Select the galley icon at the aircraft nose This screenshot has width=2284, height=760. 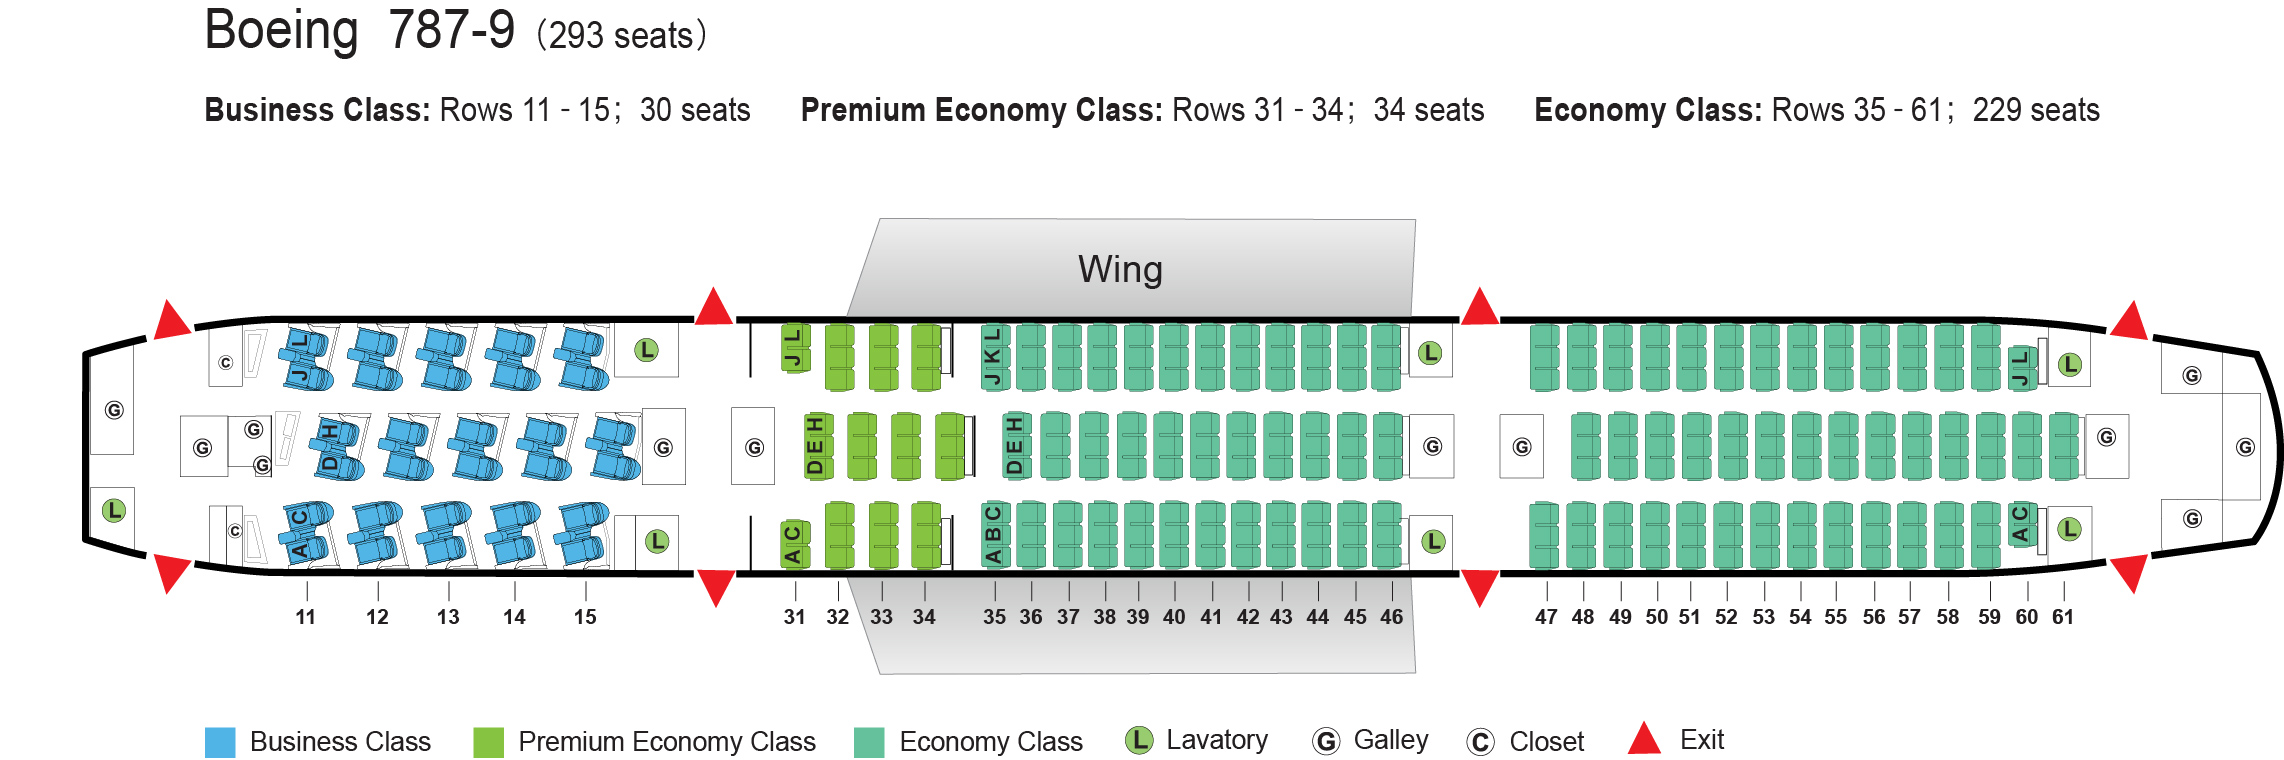tap(114, 410)
